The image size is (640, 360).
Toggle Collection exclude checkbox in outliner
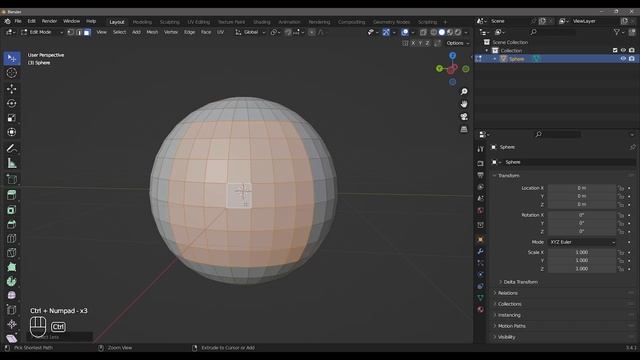(x=615, y=50)
